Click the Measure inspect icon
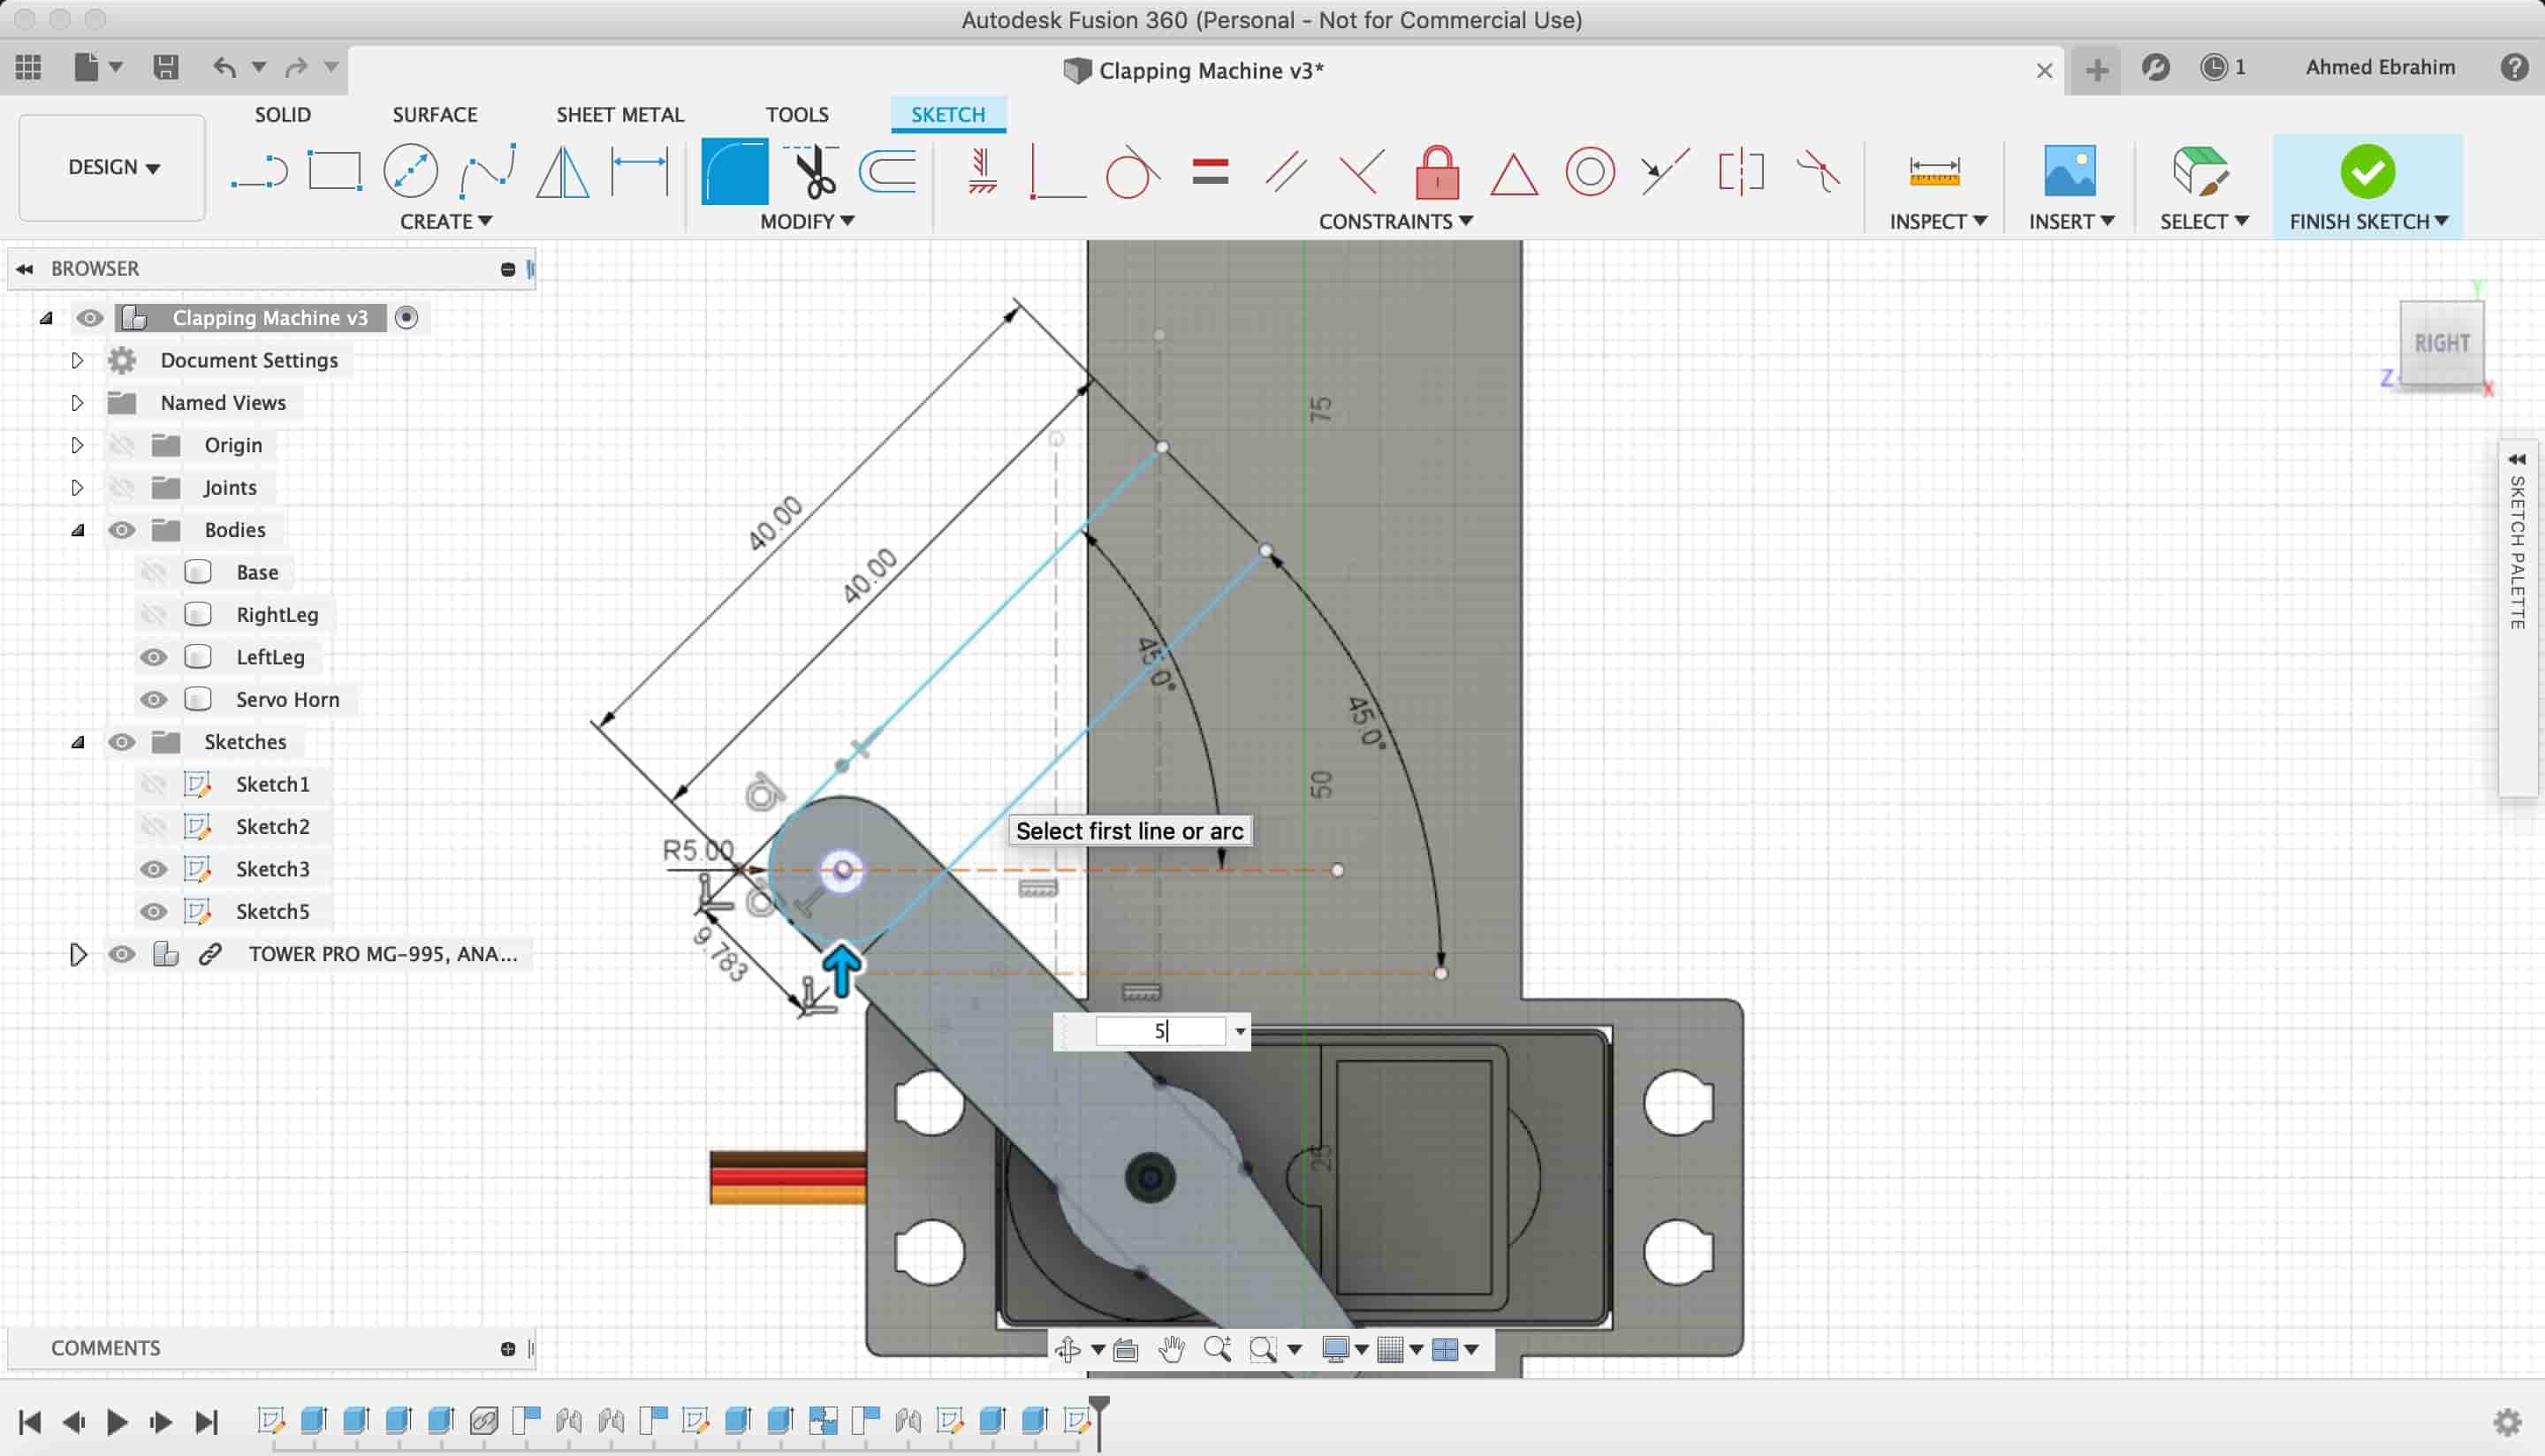This screenshot has width=2545, height=1456. tap(1934, 171)
